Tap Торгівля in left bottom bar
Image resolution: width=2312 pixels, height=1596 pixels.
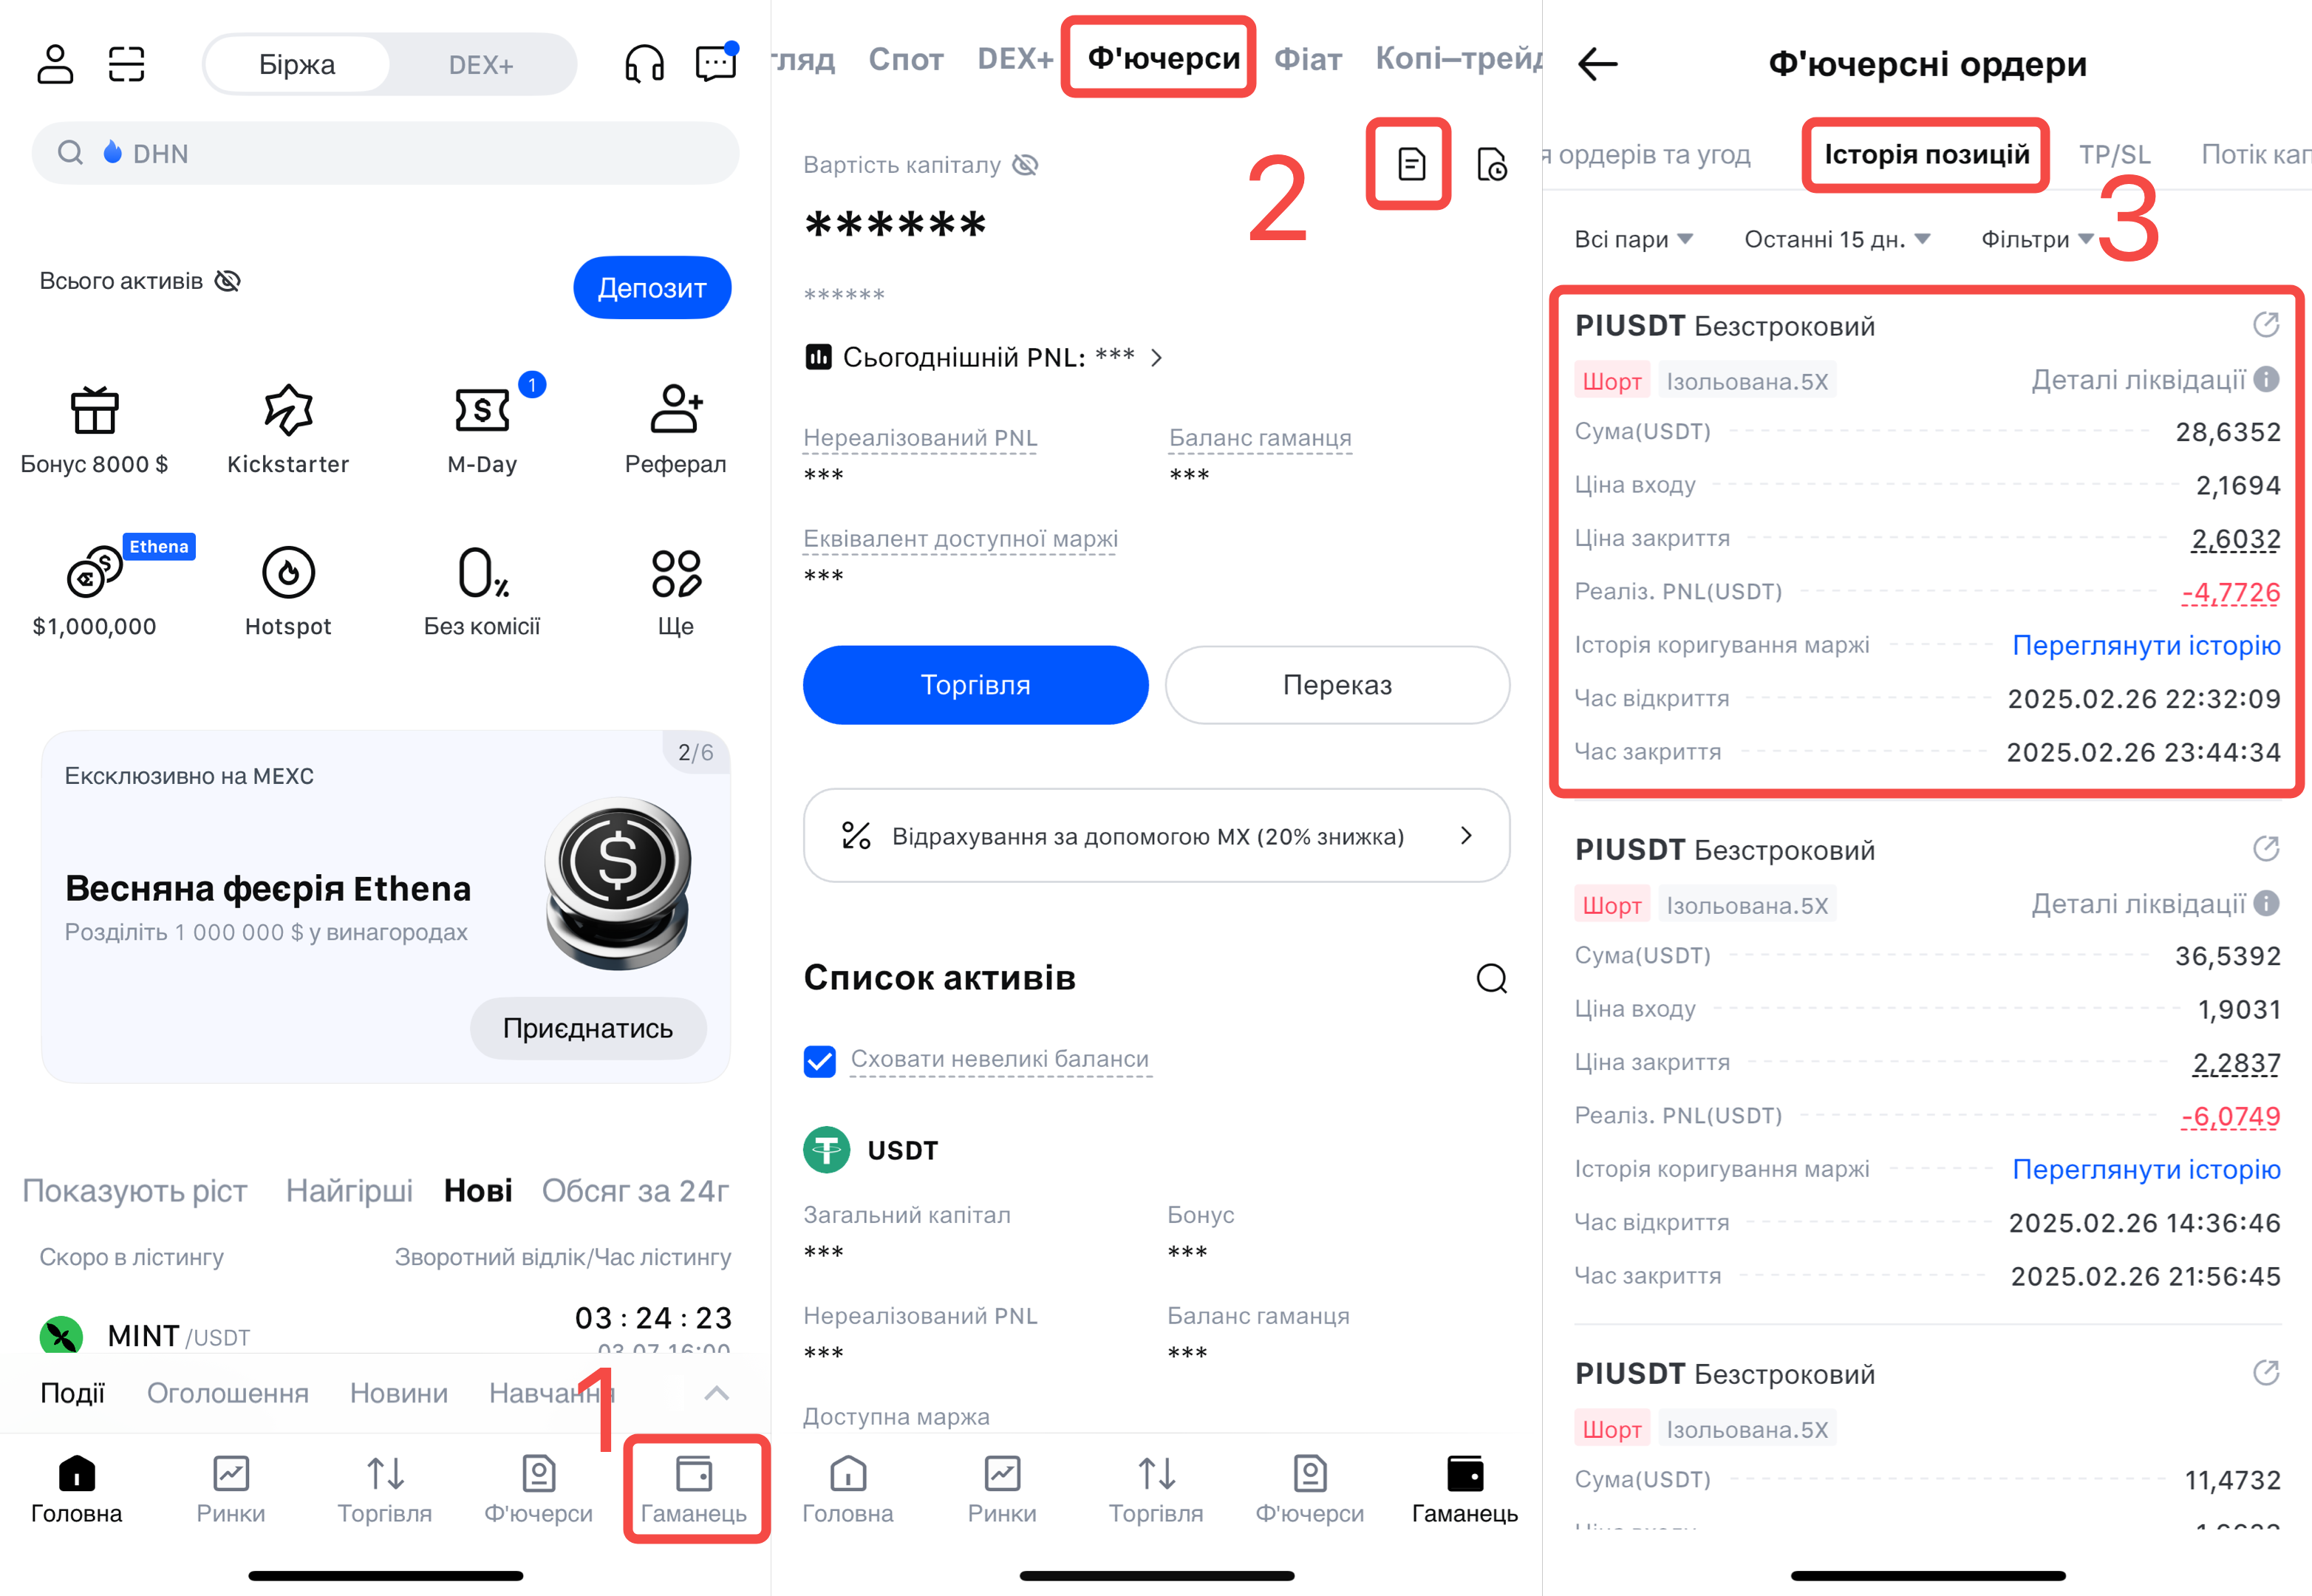click(385, 1490)
